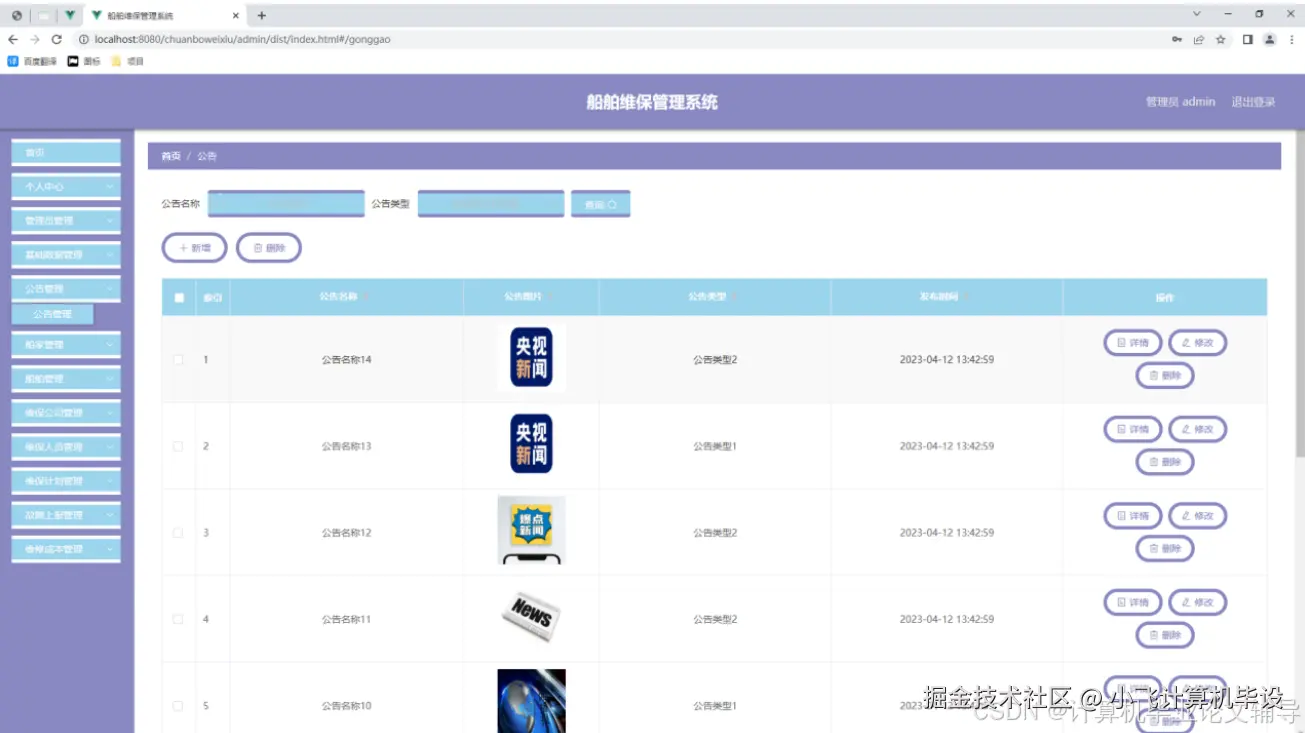
Task: Open a new browser tab with plus icon
Action: 262,16
